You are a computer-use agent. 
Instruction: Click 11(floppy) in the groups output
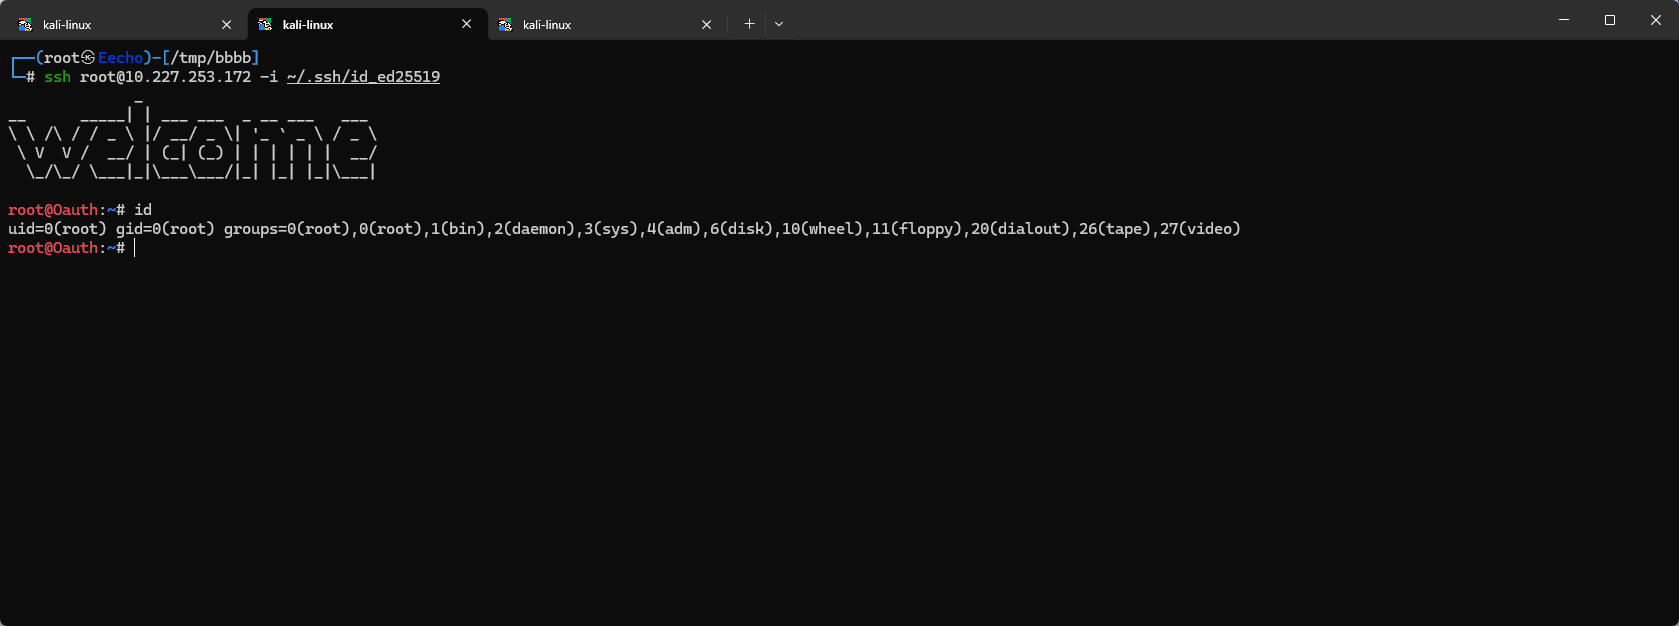916,229
